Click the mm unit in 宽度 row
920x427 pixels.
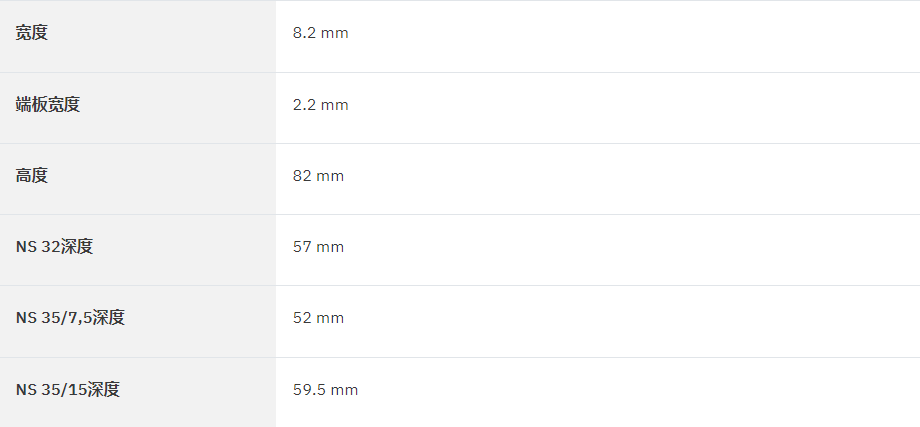(334, 33)
